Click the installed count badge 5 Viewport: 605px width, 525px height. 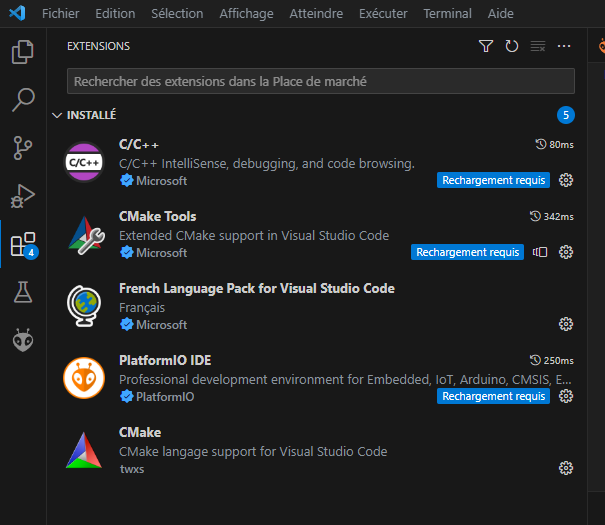(x=566, y=115)
